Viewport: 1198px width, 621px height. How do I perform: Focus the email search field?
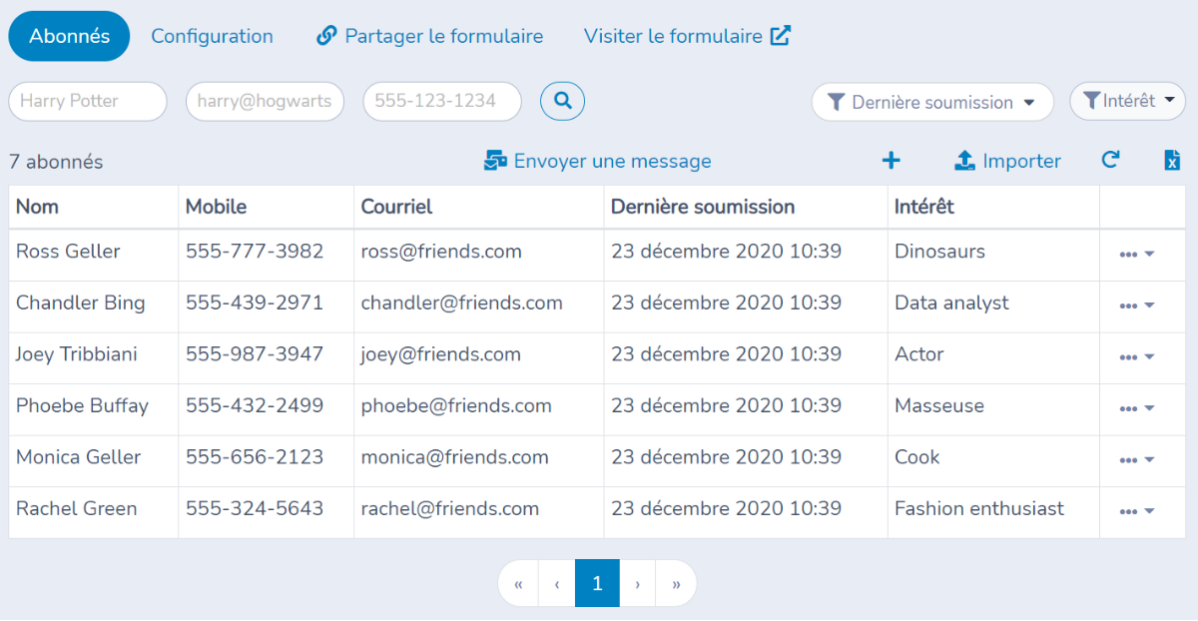265,101
